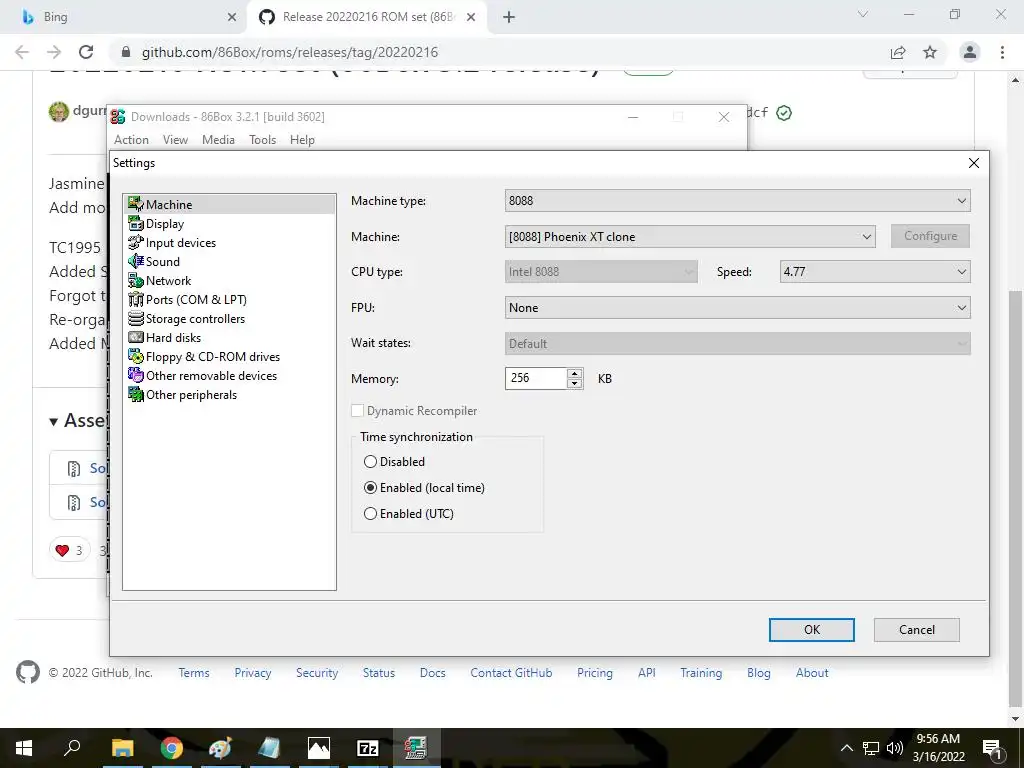Viewport: 1024px width, 768px height.
Task: Open the Sound settings icon
Action: click(136, 261)
